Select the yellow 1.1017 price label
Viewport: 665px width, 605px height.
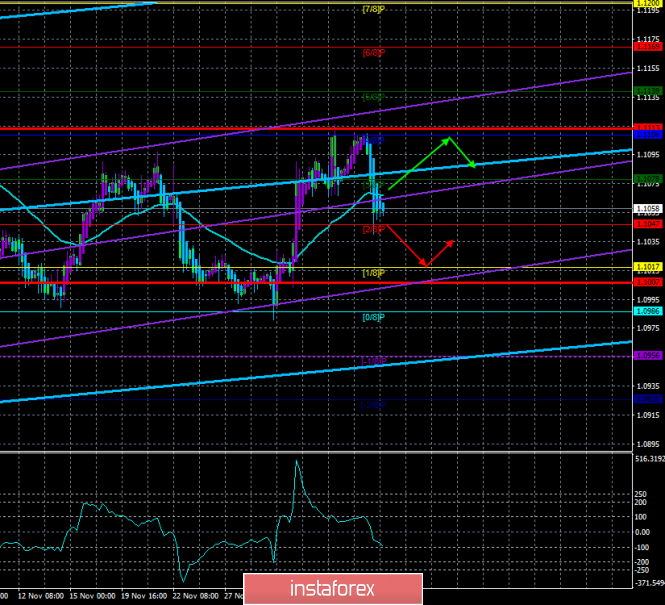pyautogui.click(x=646, y=267)
